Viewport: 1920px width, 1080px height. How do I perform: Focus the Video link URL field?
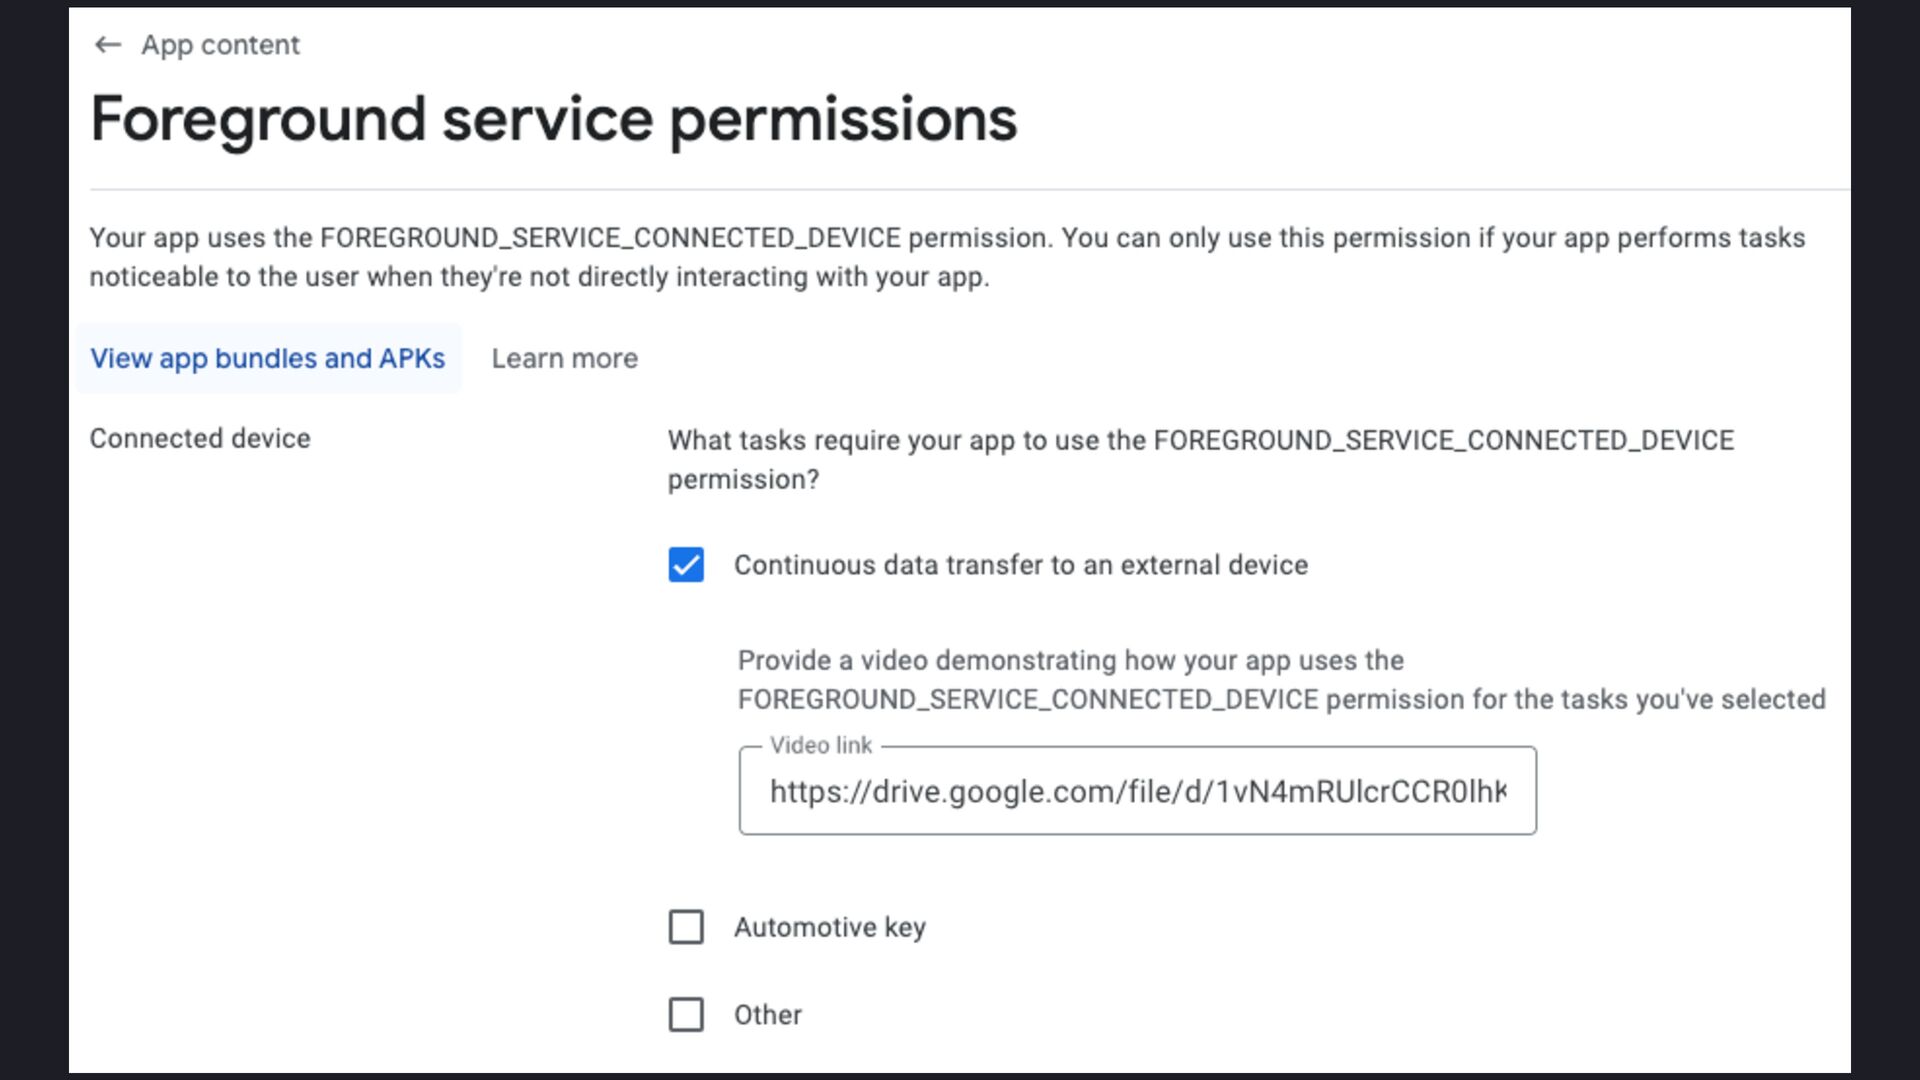[x=1137, y=791]
